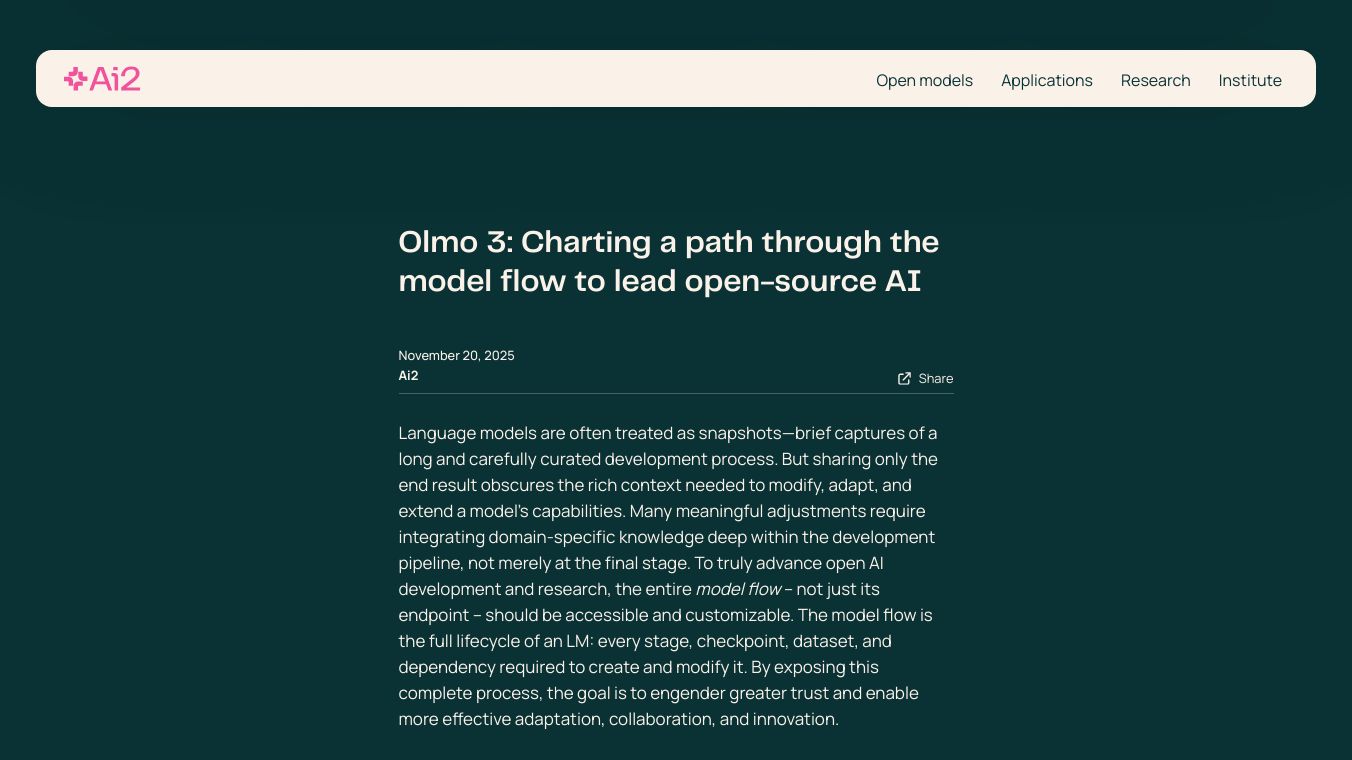The image size is (1352, 760).
Task: Click the pink Ai2 cross logo icon
Action: coord(75,79)
